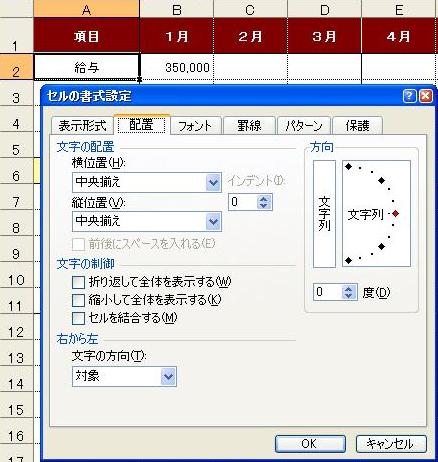This screenshot has height=462, width=438.
Task: Click the OK button
Action: 310,444
